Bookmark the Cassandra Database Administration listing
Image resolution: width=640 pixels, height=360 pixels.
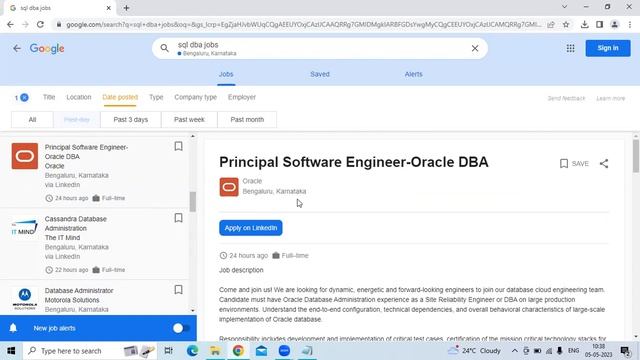click(178, 218)
